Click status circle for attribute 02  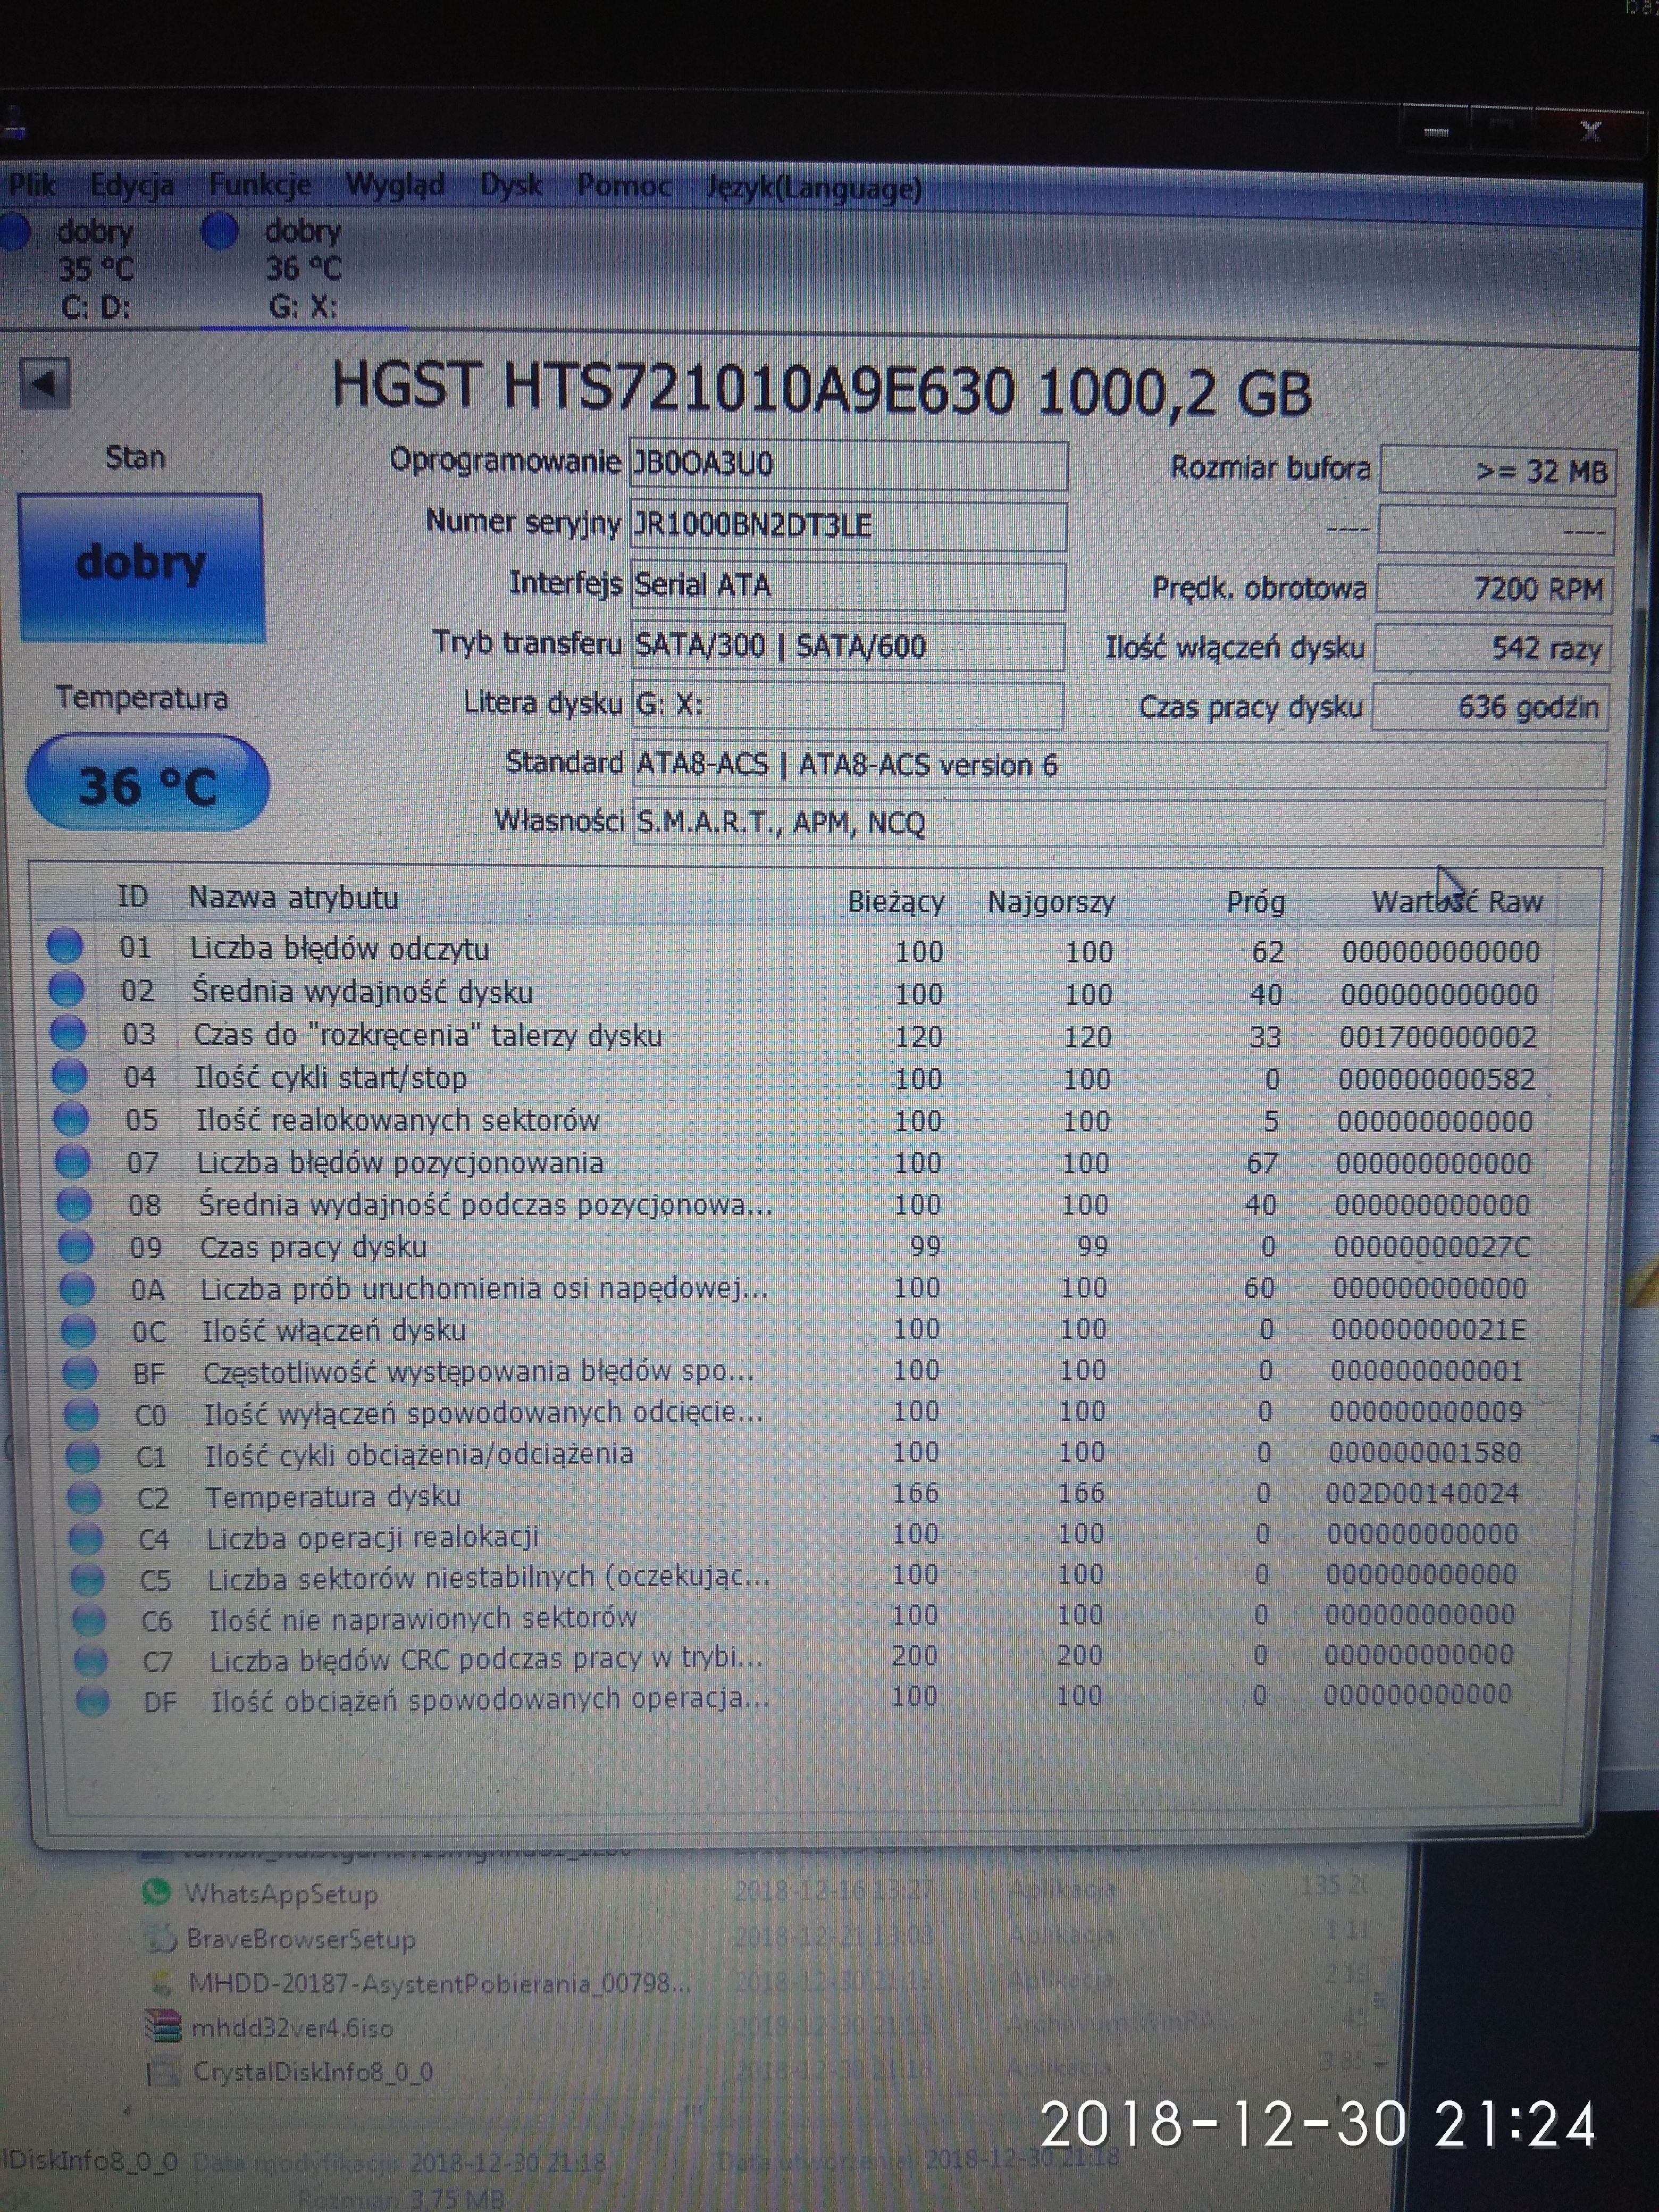[66, 989]
